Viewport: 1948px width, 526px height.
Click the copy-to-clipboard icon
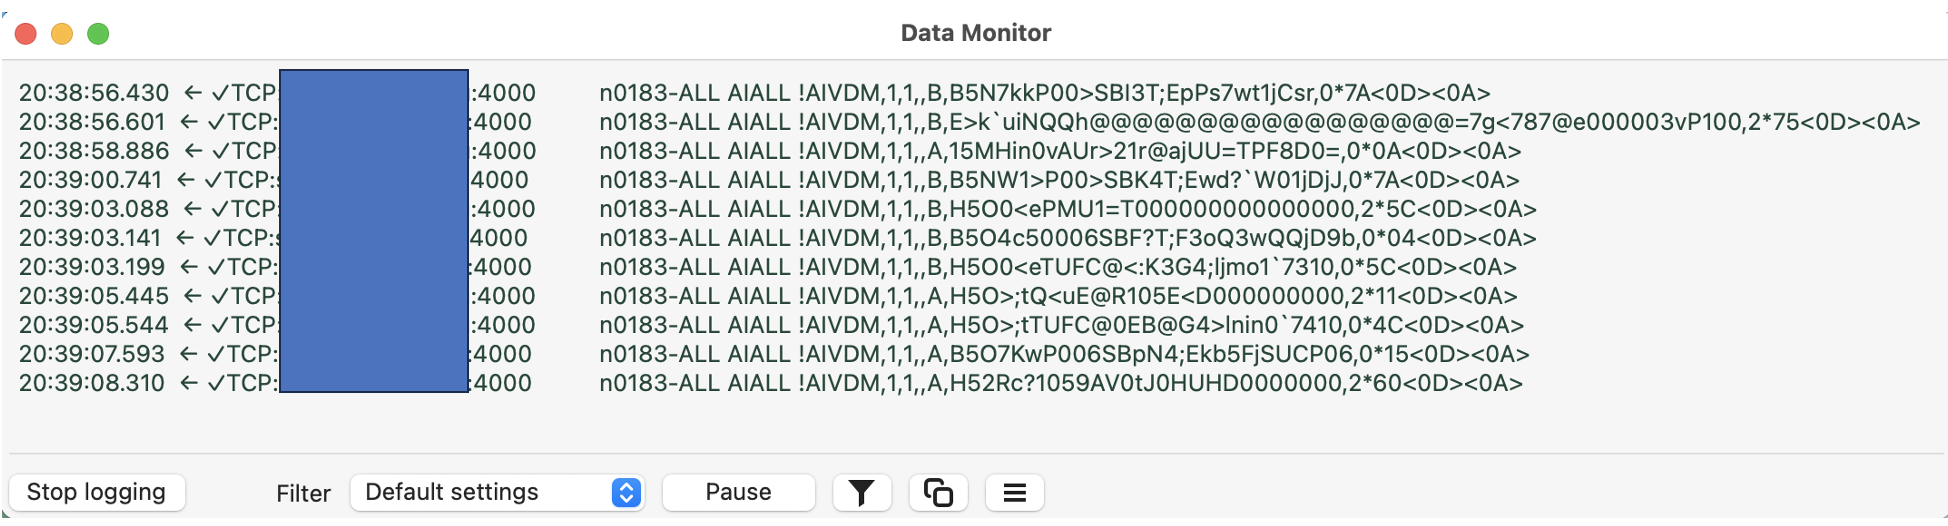[938, 492]
